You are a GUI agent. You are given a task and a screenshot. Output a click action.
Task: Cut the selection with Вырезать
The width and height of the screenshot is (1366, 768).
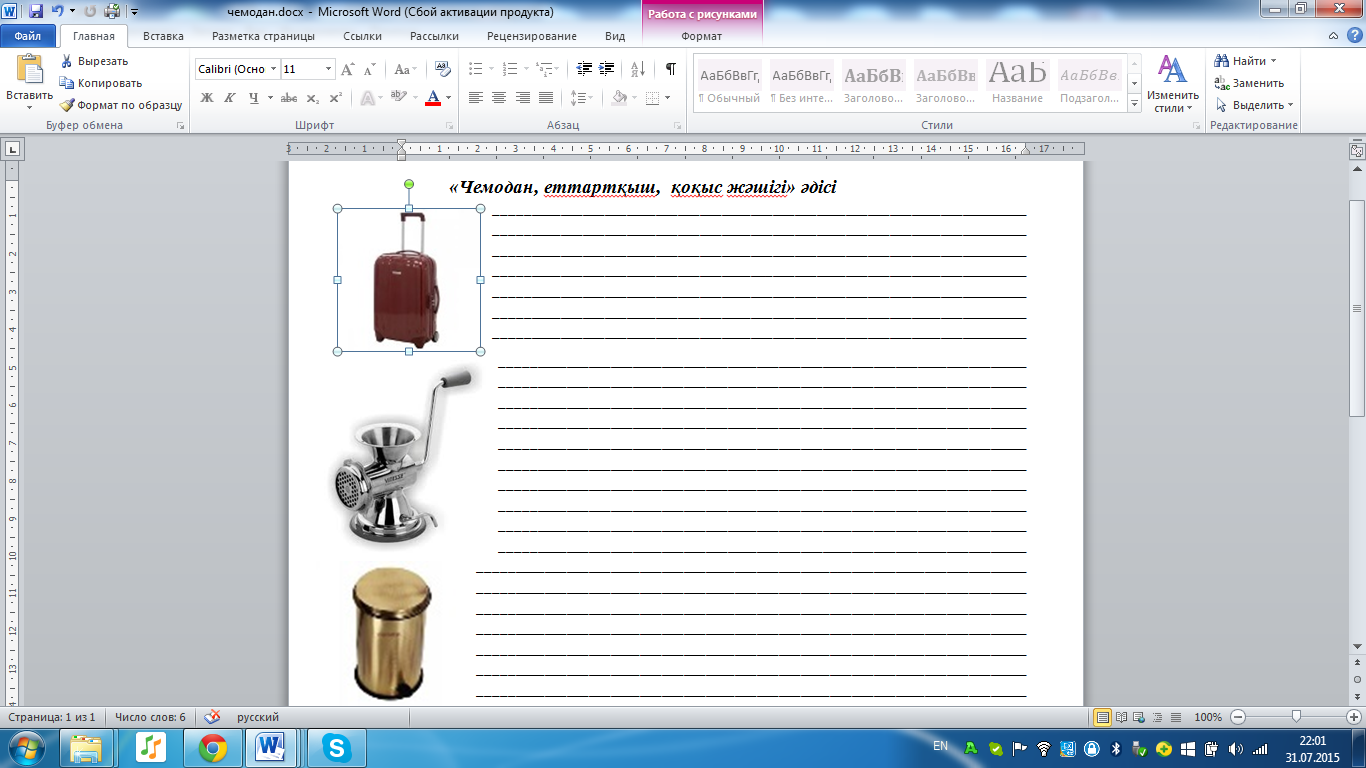coord(95,61)
